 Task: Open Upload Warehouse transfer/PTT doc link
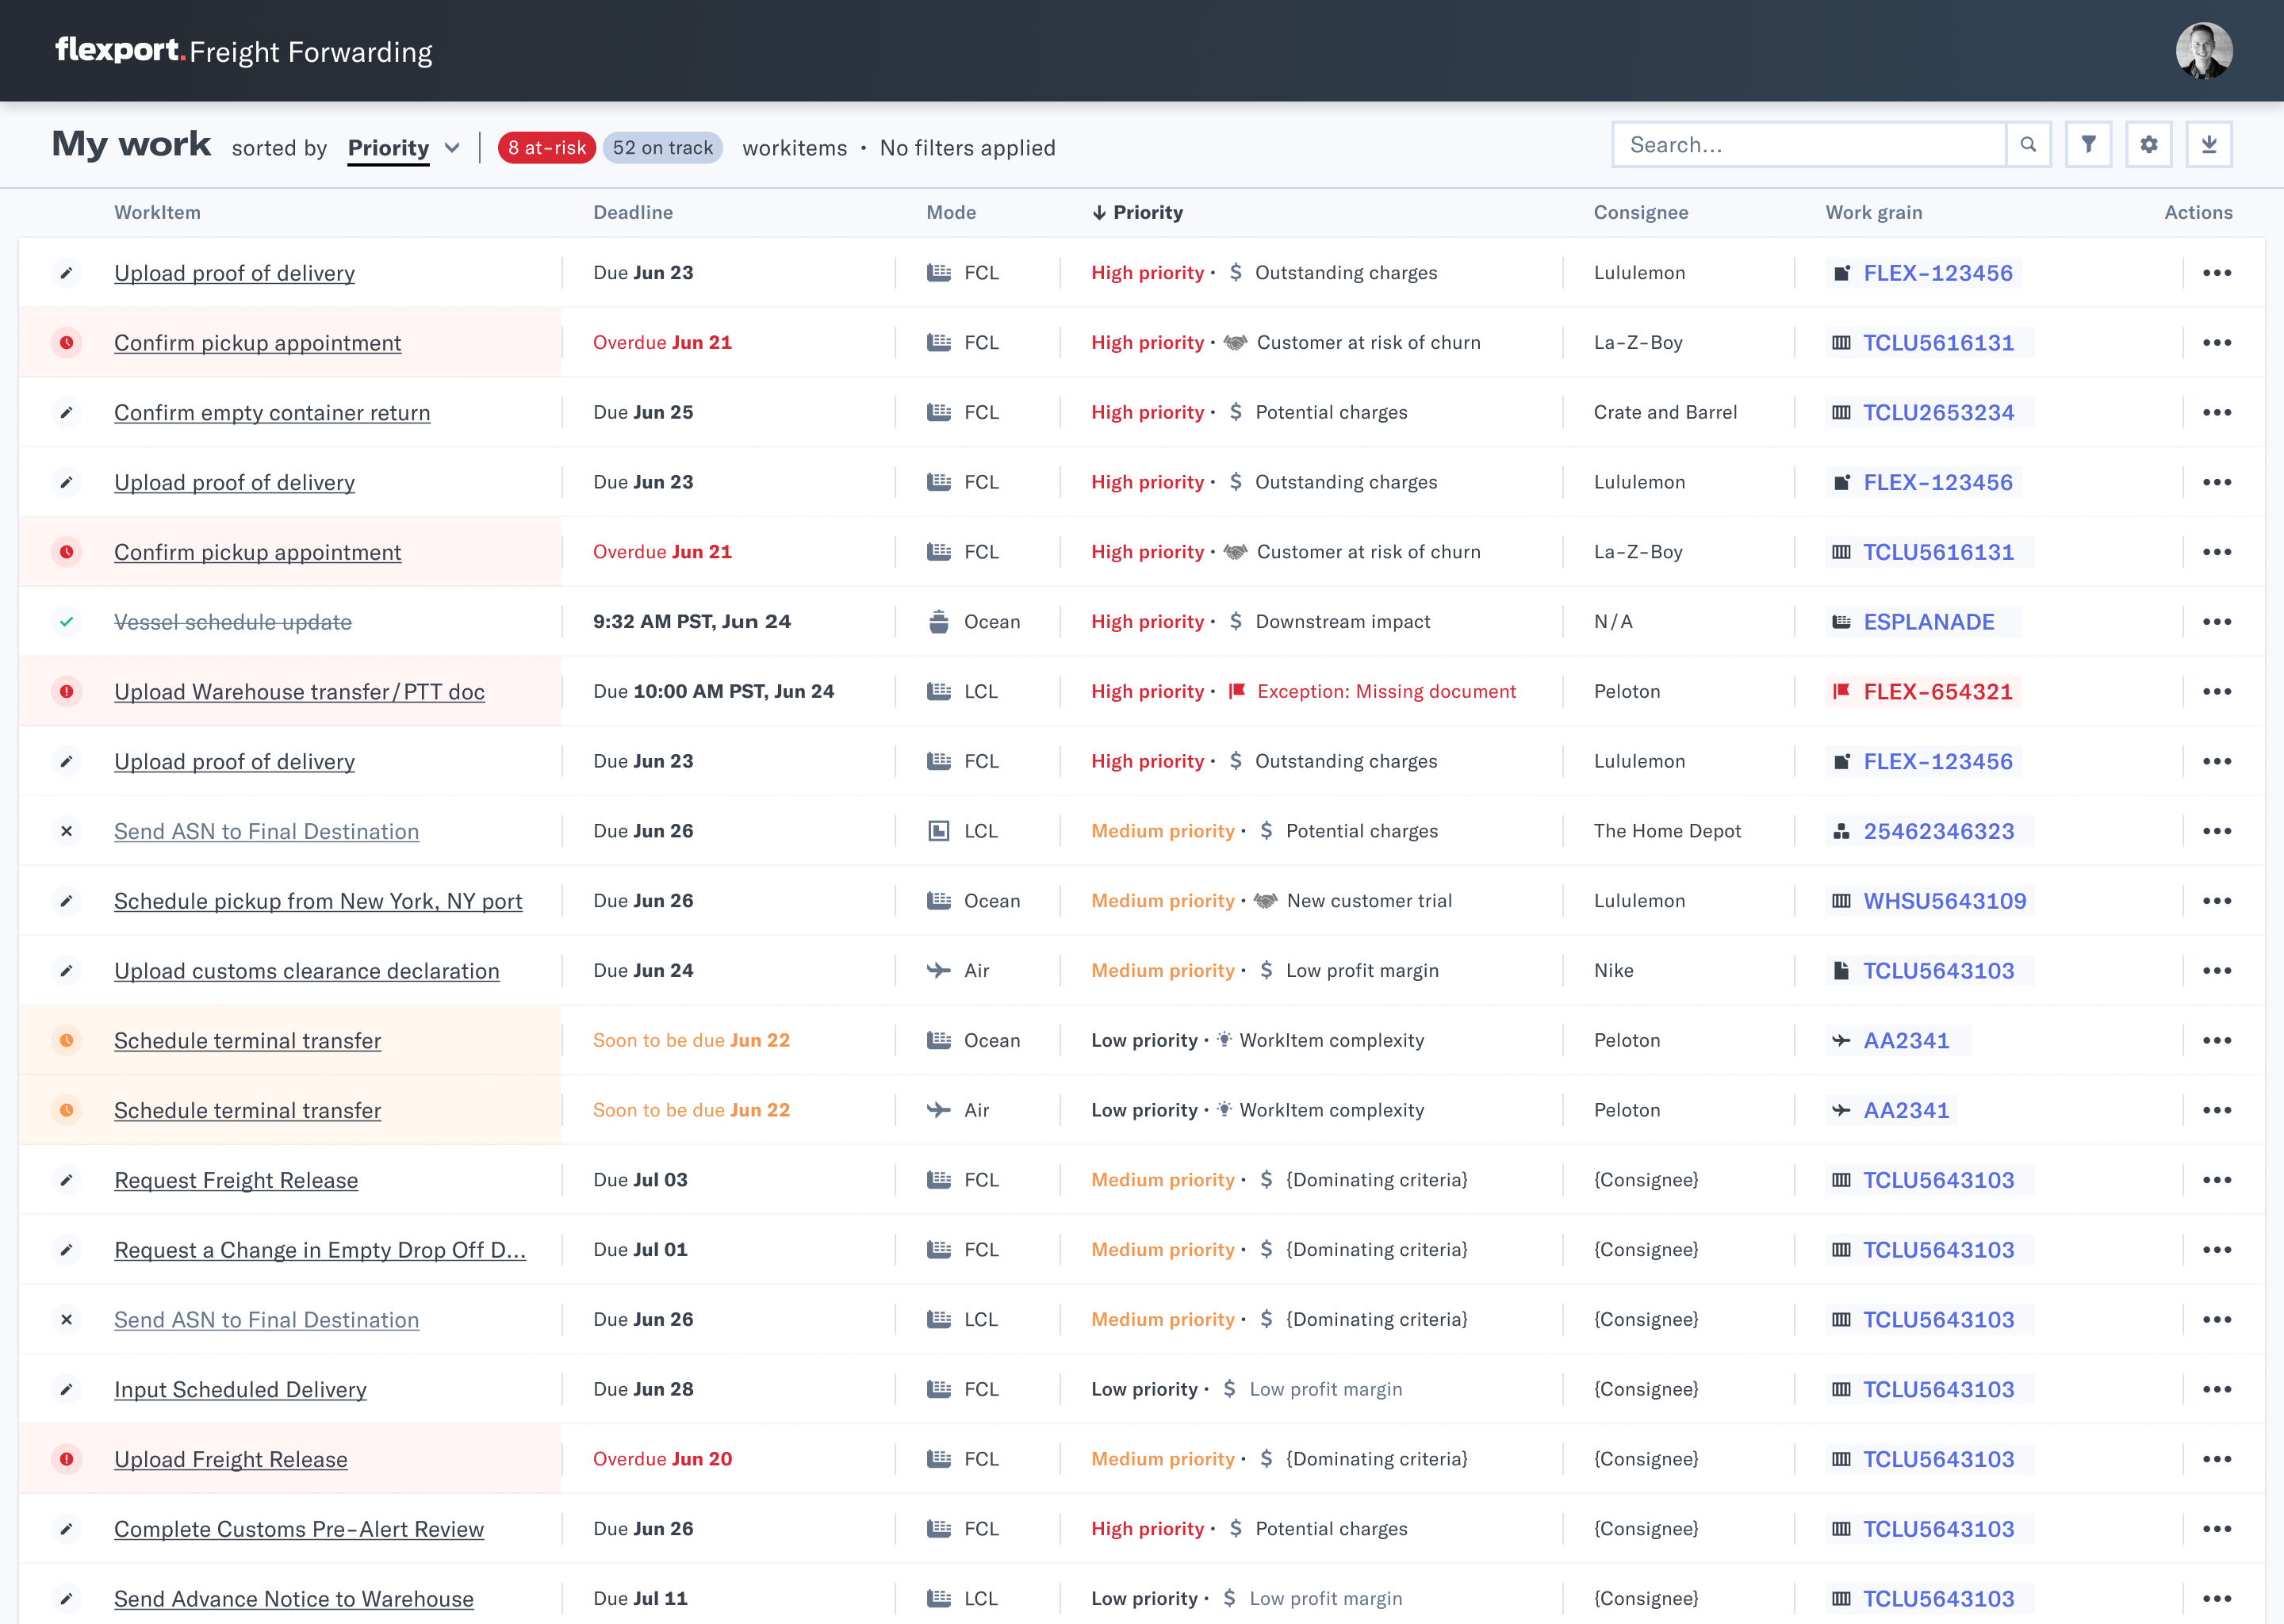pos(299,692)
